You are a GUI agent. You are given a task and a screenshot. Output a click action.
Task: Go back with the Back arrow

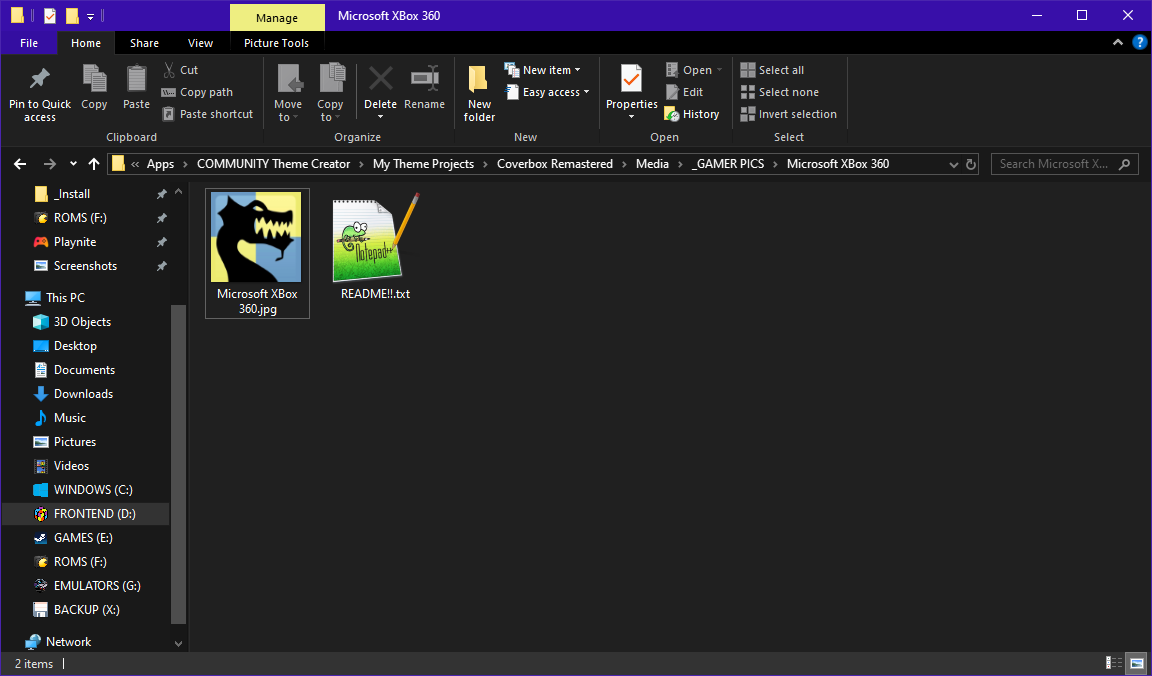[21, 164]
